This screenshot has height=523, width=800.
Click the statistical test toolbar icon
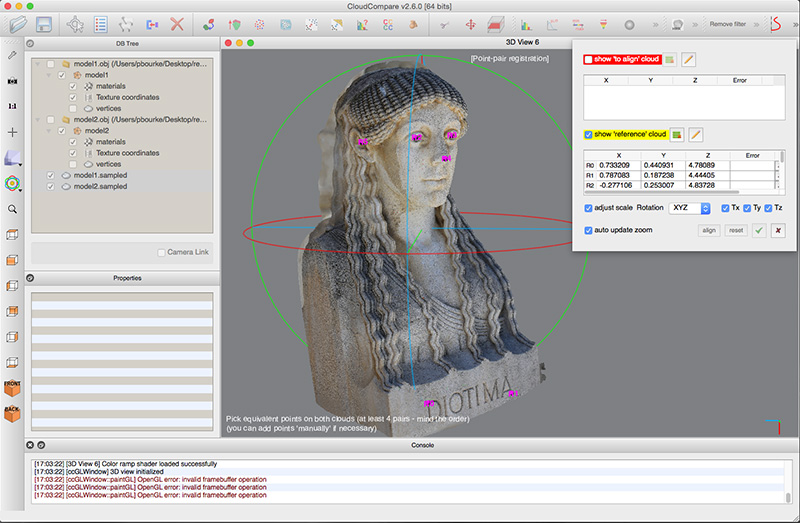tap(362, 24)
